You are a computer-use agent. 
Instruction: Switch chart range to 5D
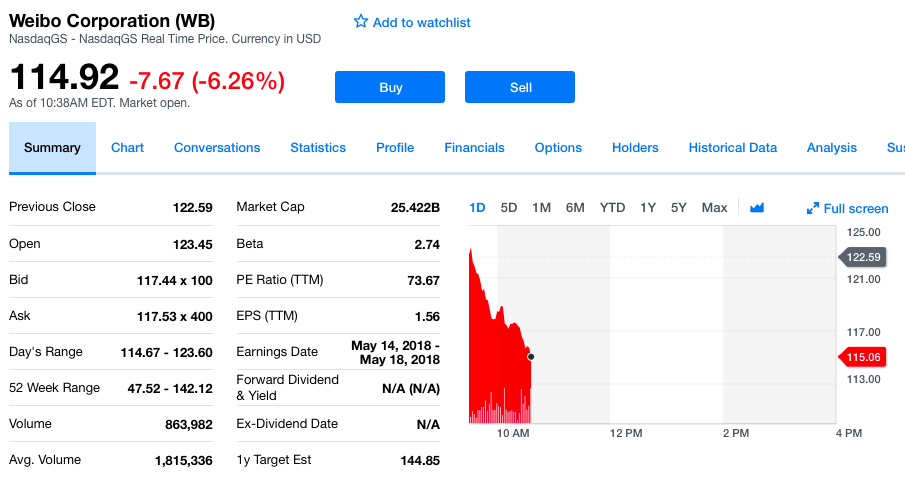509,208
